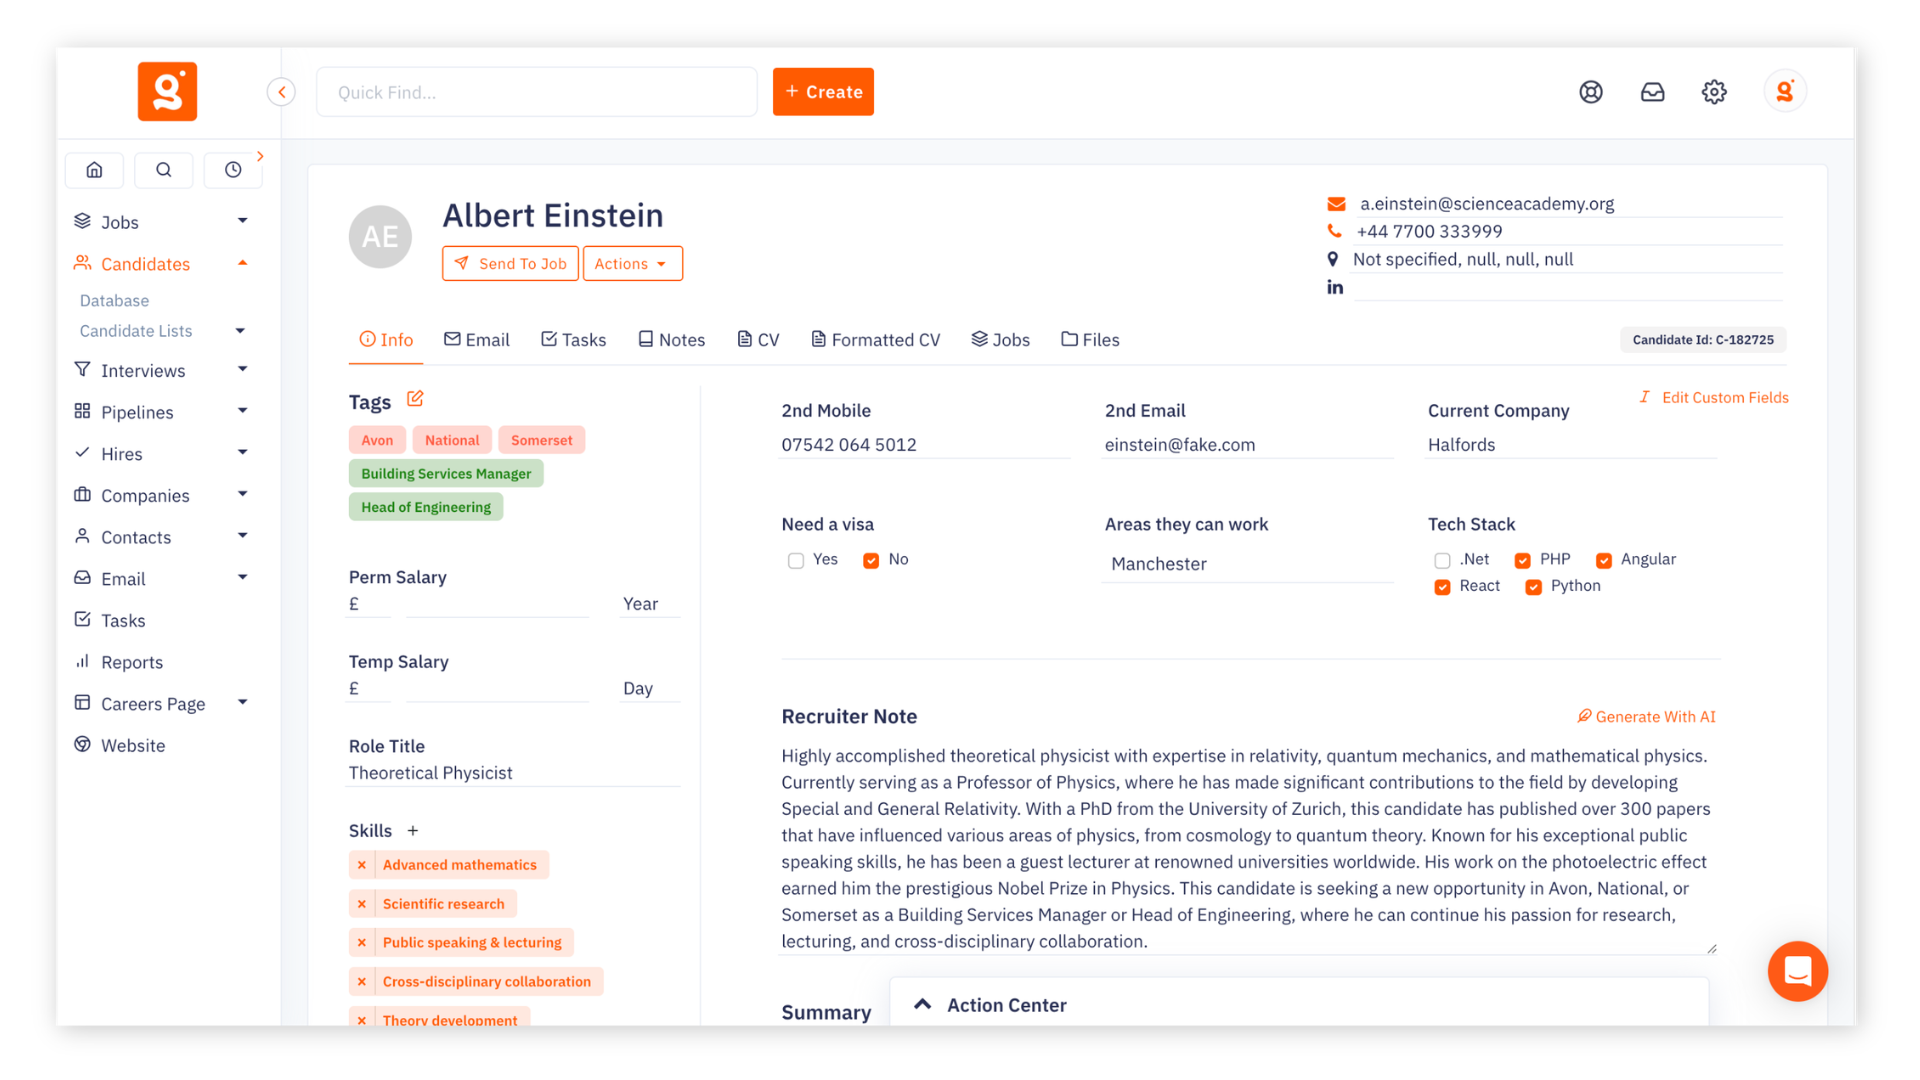Remove the Advanced mathematics skill

(362, 865)
